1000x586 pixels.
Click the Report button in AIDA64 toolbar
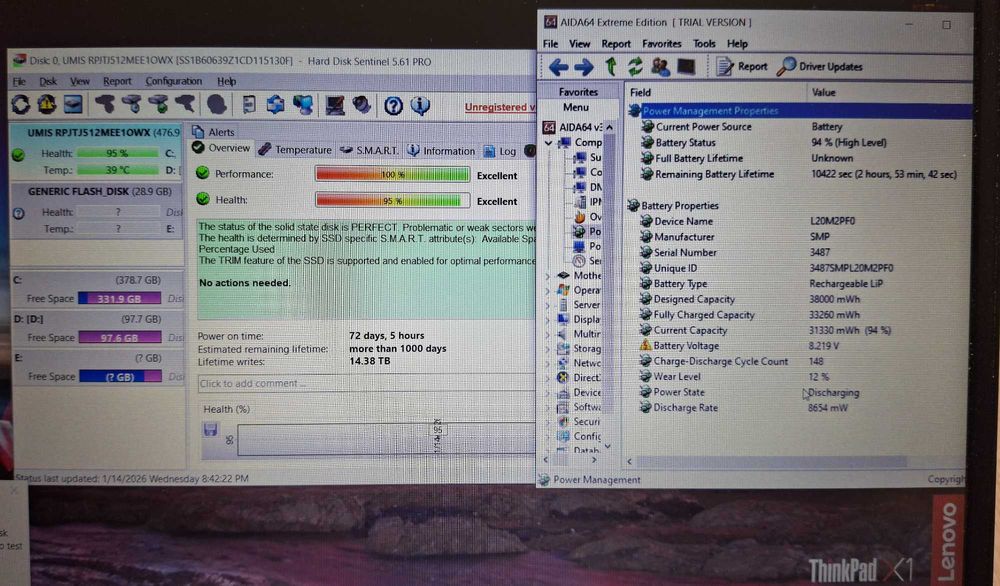click(x=742, y=66)
